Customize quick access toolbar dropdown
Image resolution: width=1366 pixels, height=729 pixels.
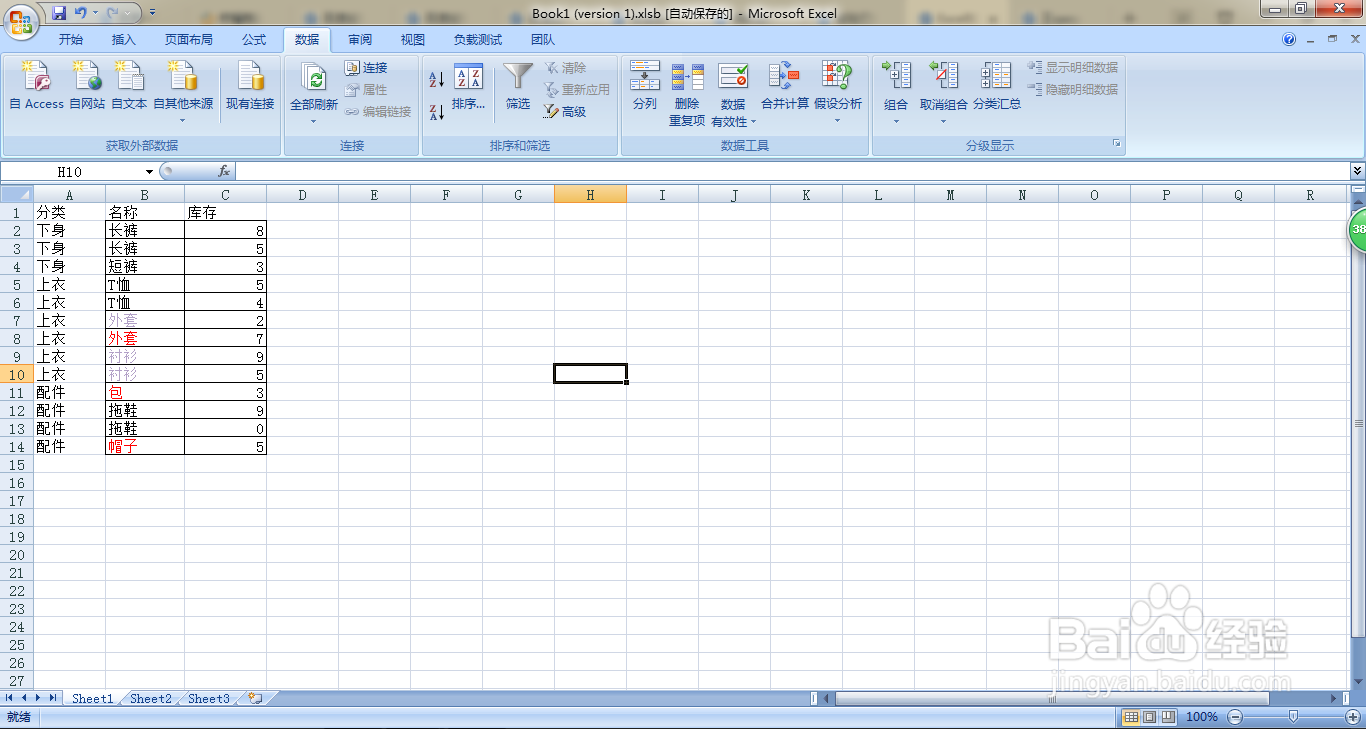pos(152,13)
